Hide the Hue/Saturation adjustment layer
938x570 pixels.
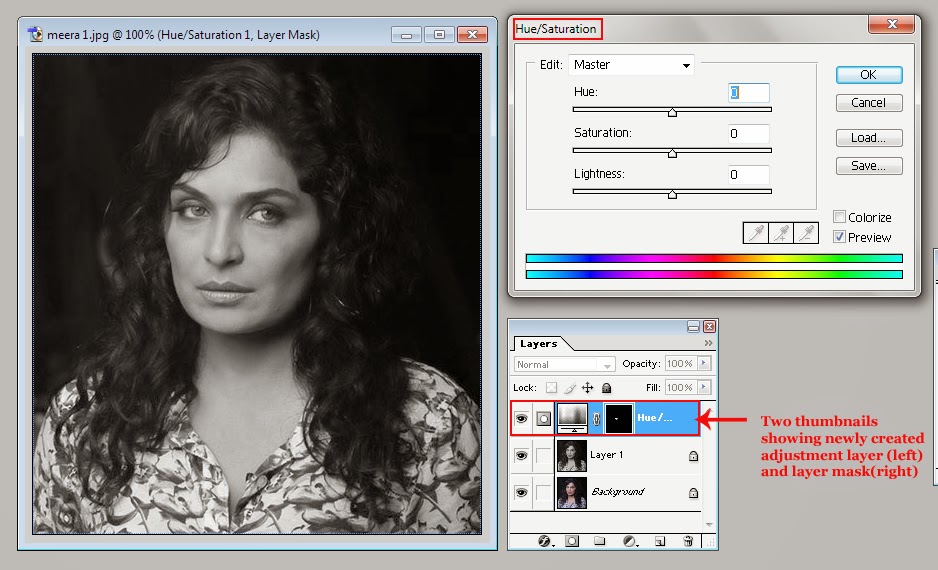(x=522, y=419)
